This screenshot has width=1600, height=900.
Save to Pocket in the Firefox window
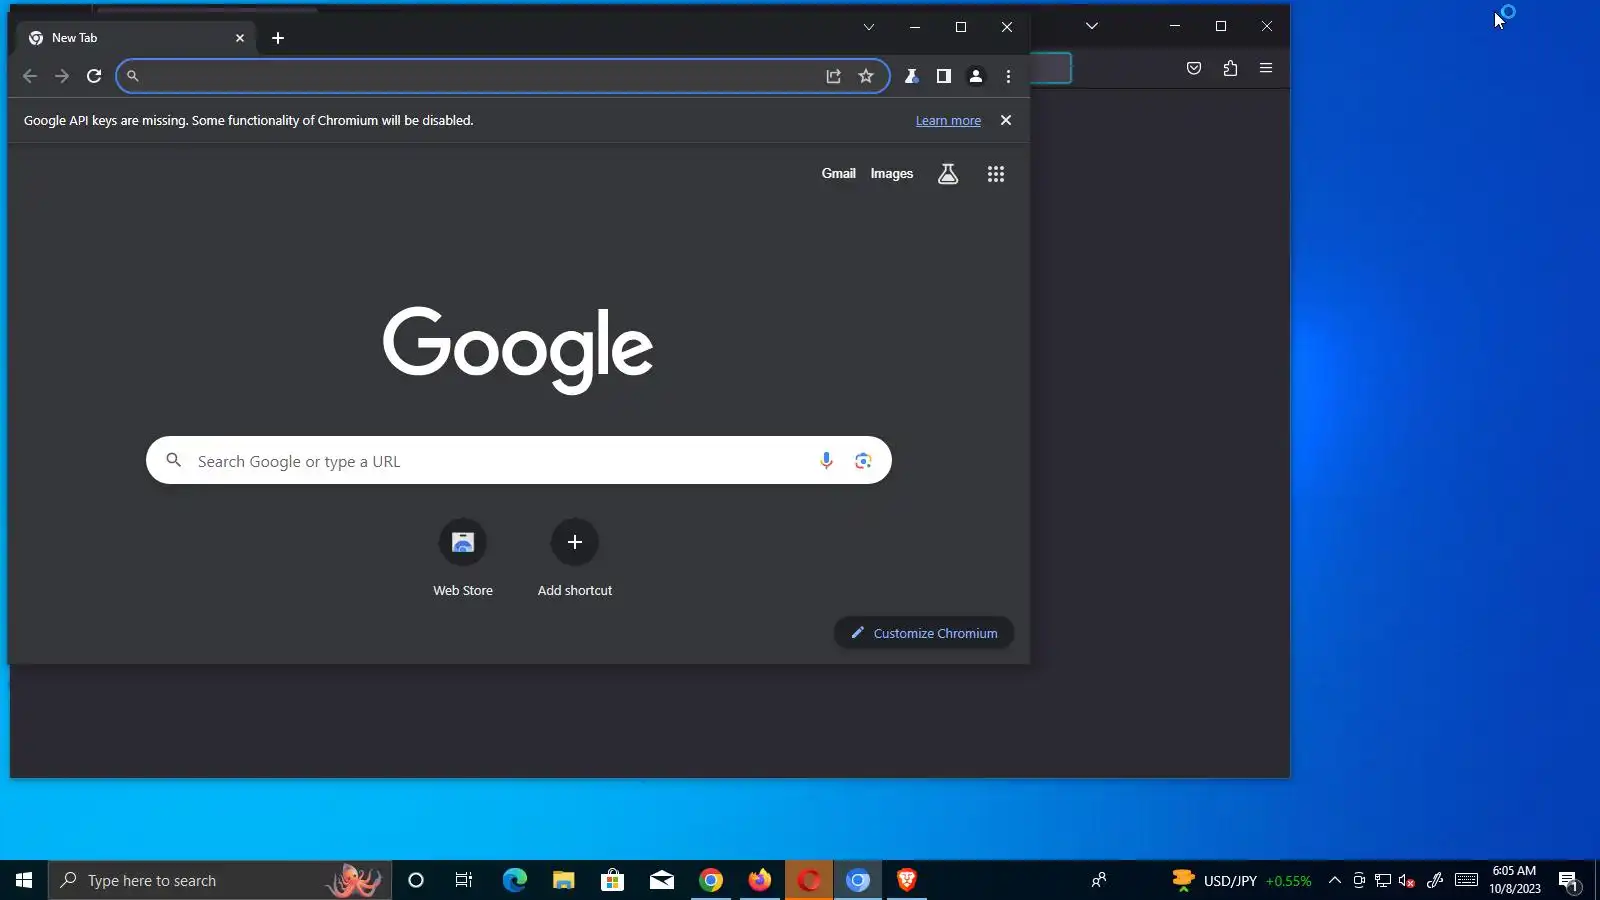click(x=1194, y=68)
